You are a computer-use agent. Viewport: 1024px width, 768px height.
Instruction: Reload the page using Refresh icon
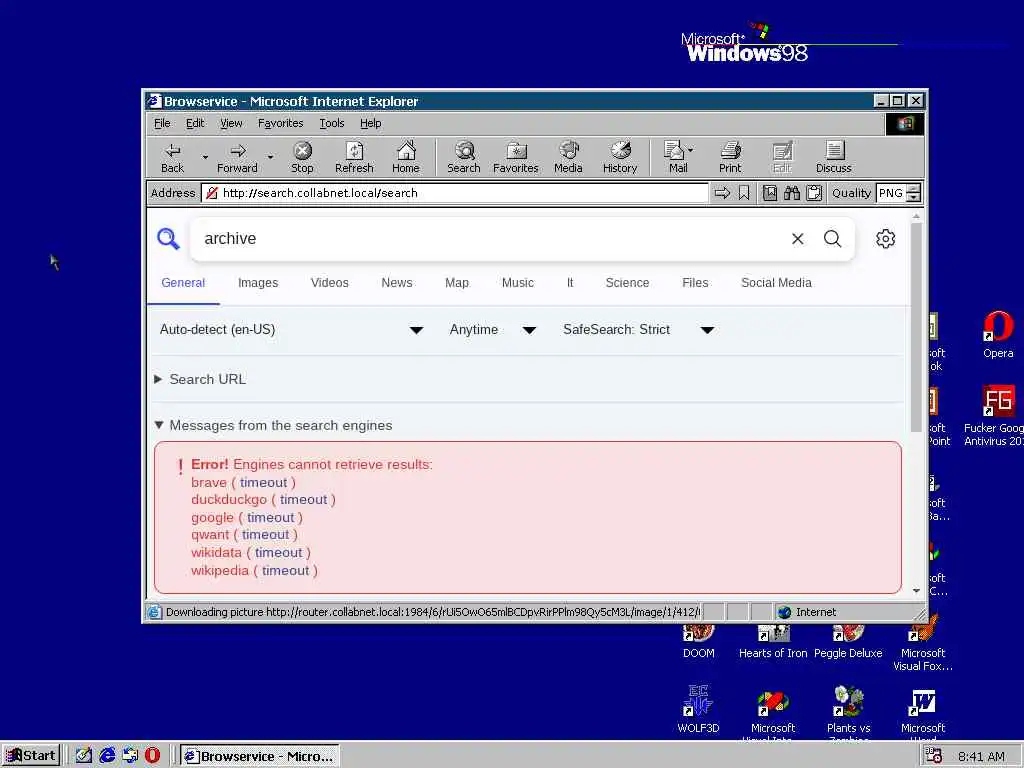[x=354, y=158]
